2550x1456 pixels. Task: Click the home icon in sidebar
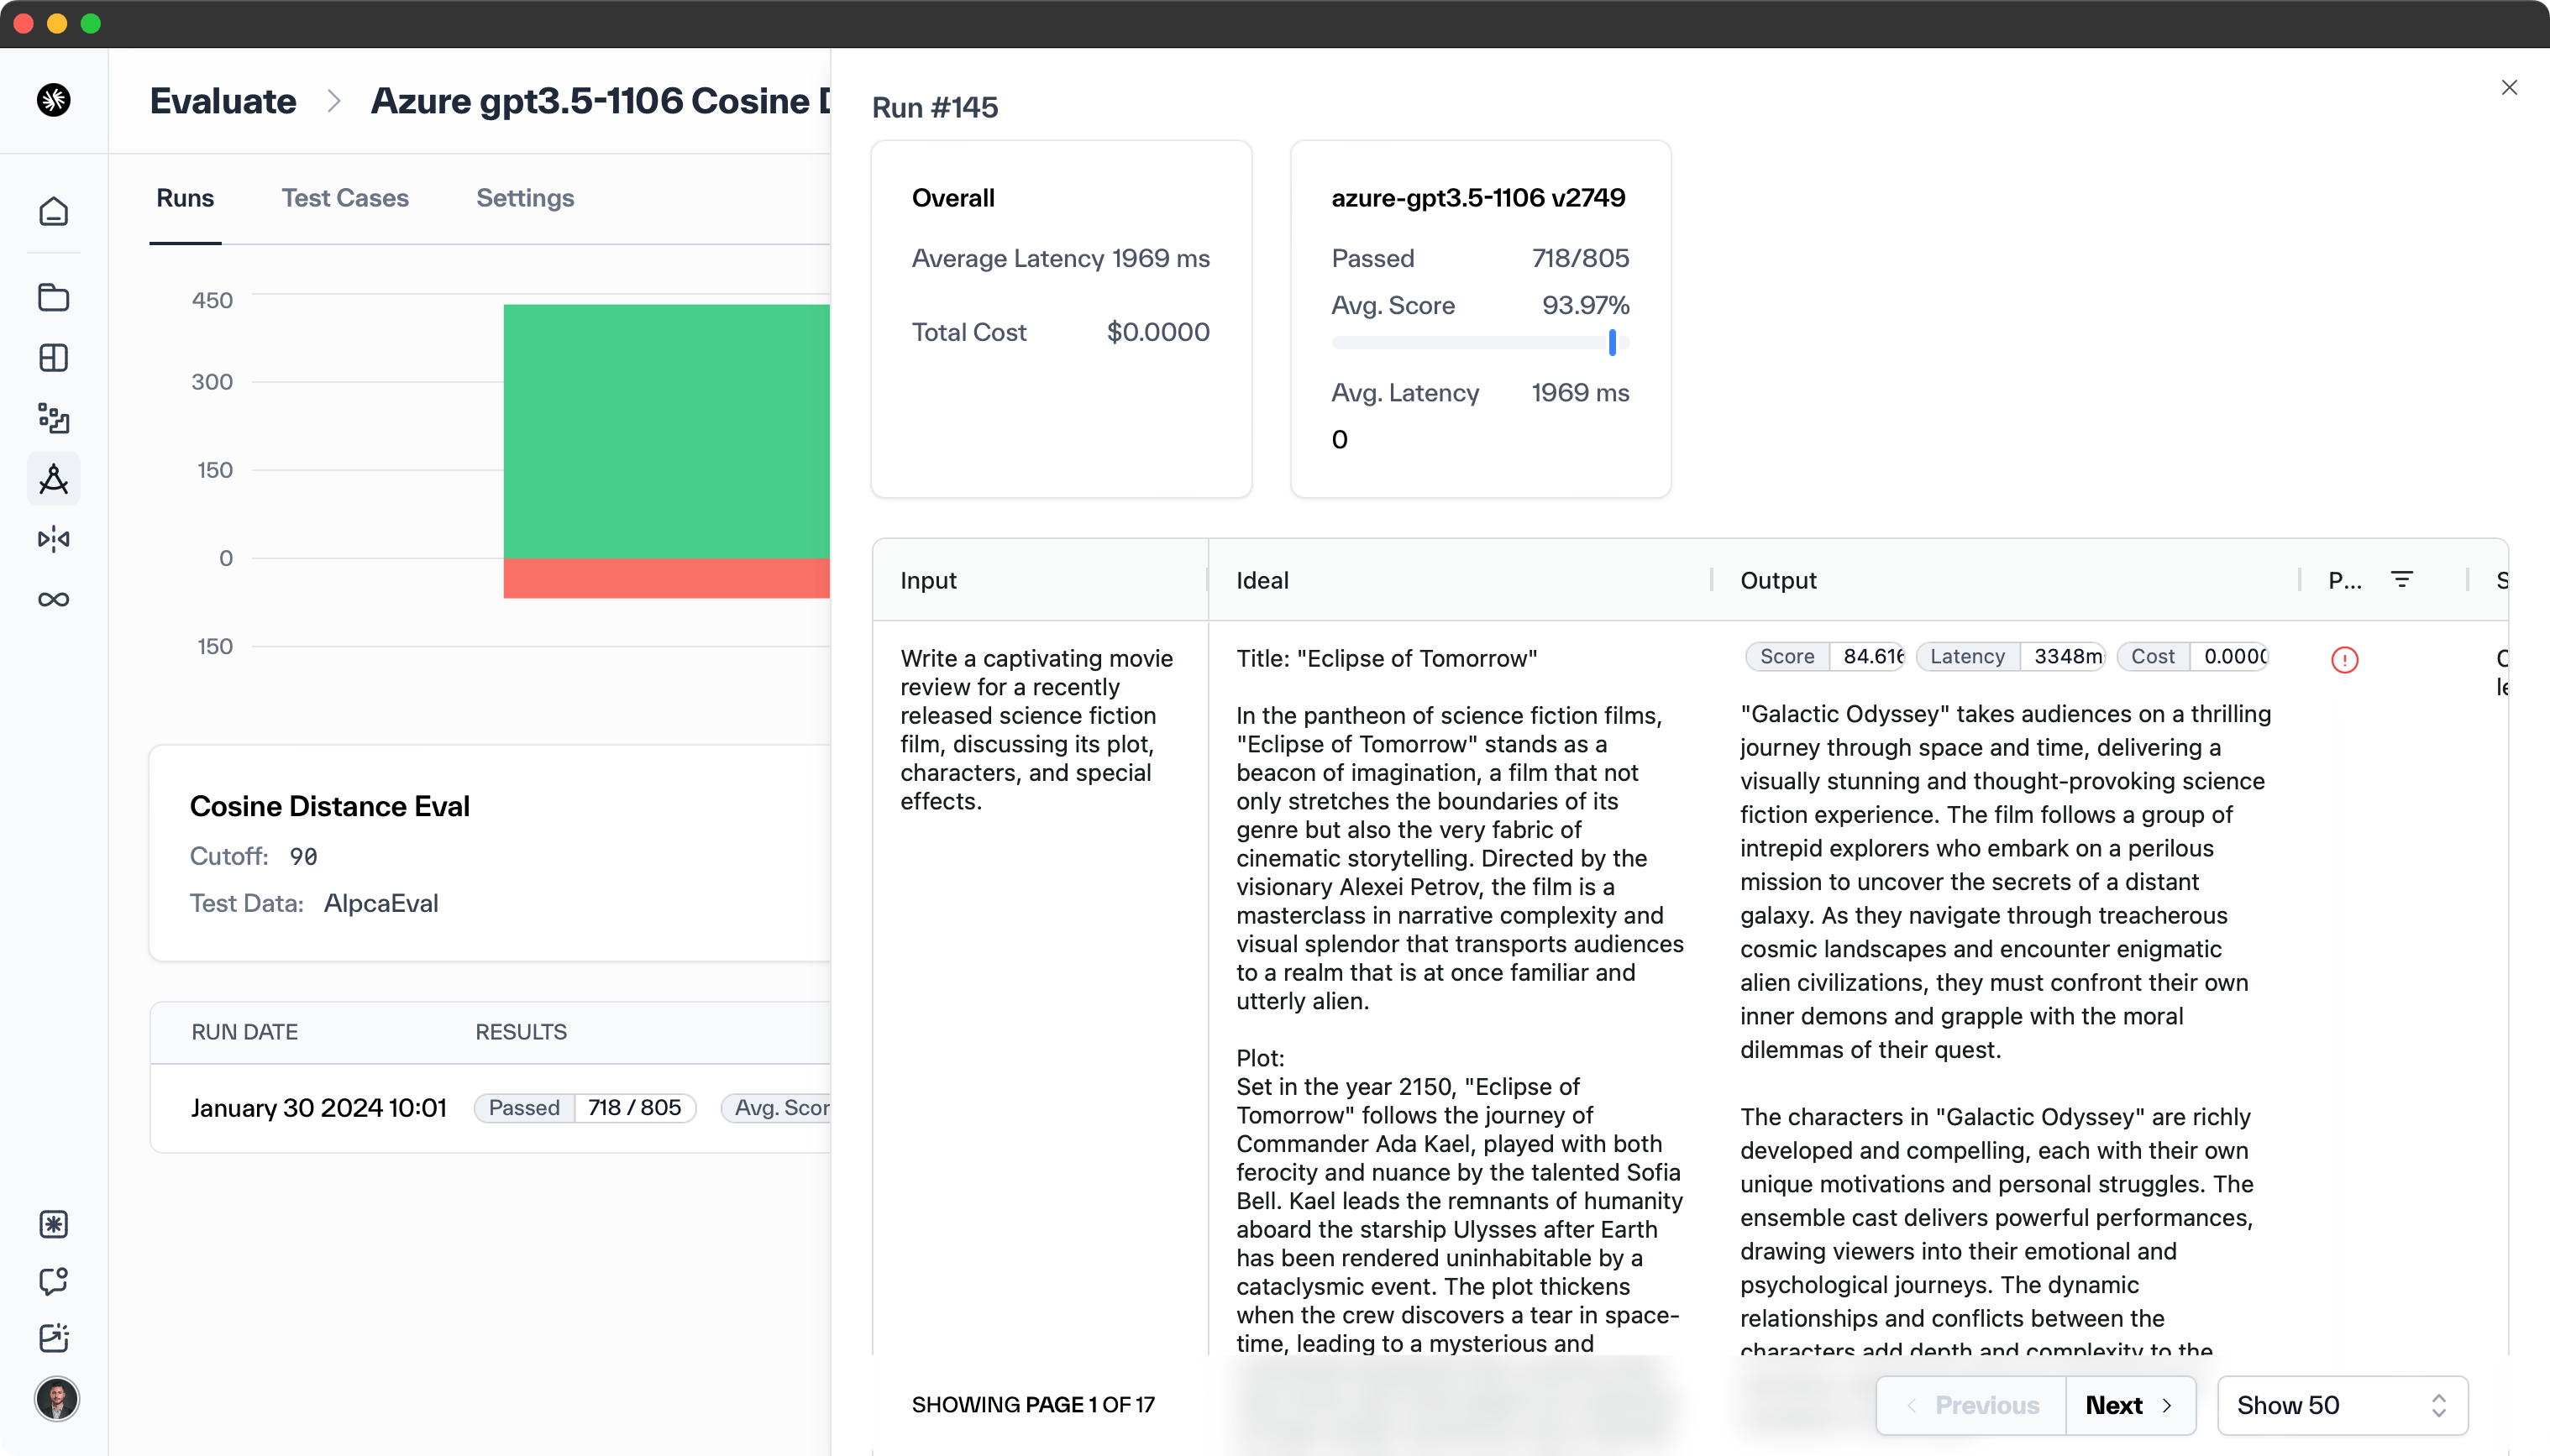pyautogui.click(x=53, y=211)
